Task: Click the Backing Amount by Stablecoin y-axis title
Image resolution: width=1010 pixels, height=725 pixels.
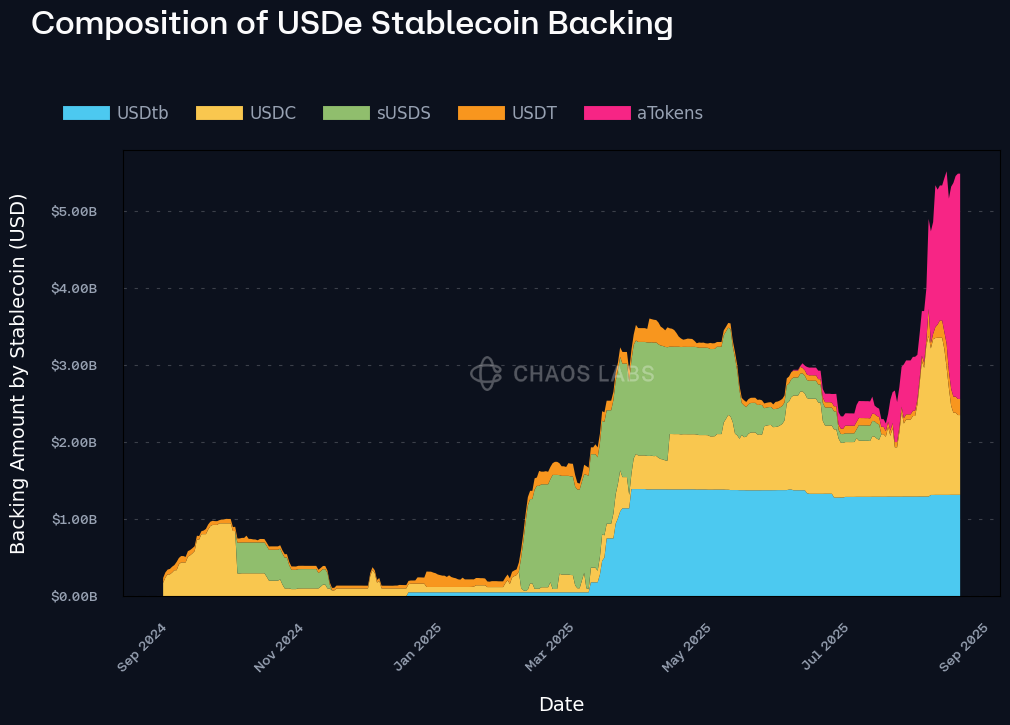Action: coord(19,373)
